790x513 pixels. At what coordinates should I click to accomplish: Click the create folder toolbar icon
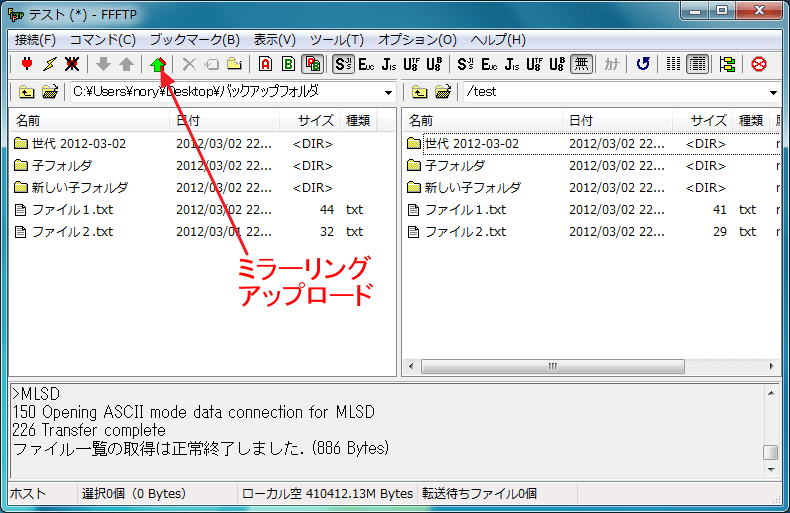coord(234,64)
